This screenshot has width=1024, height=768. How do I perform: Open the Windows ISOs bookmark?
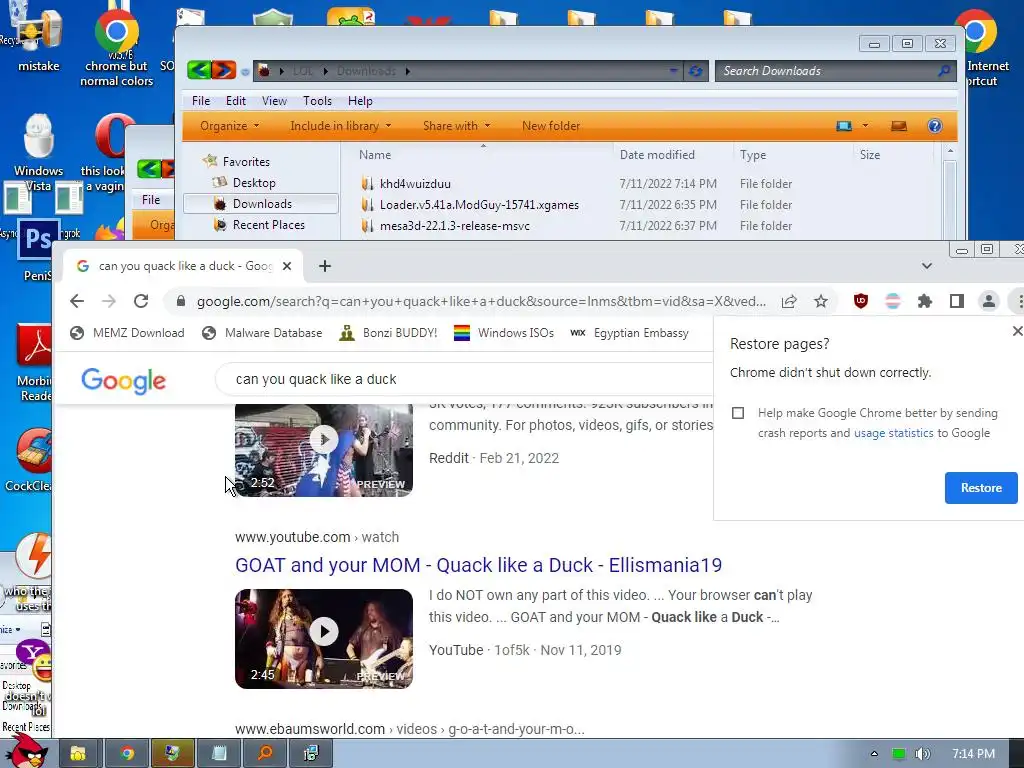pyautogui.click(x=504, y=333)
